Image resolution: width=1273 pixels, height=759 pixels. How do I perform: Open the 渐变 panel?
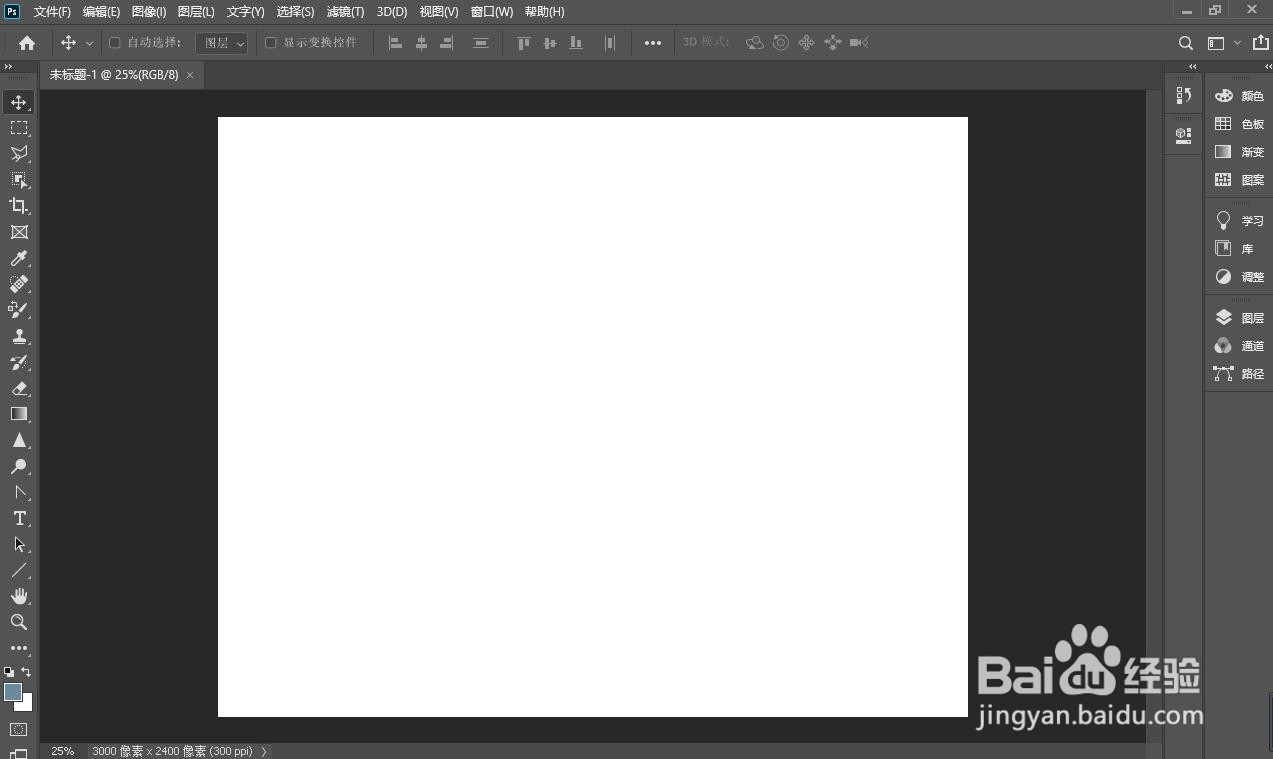coord(1239,152)
